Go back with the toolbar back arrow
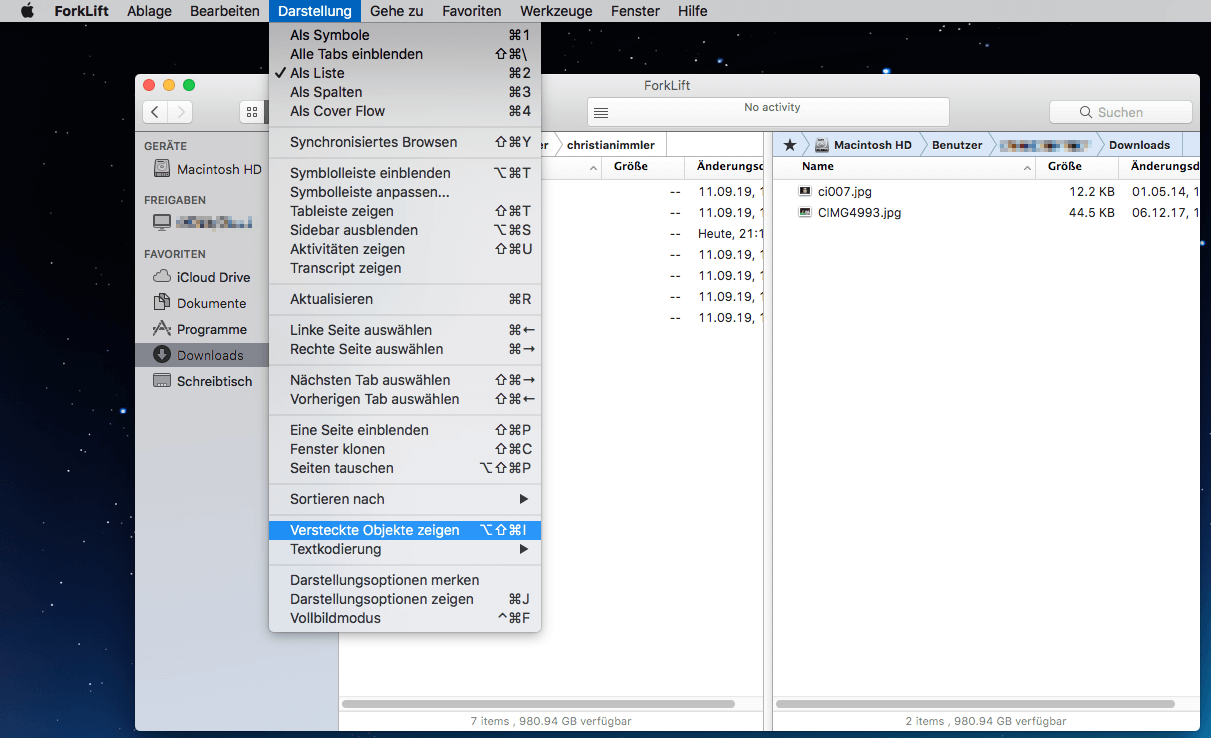1211x738 pixels. coord(155,112)
